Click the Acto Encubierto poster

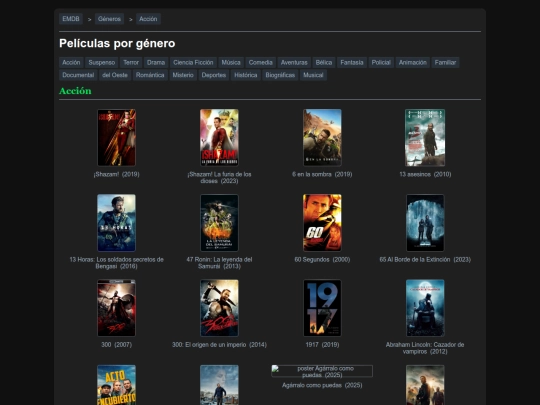click(116, 385)
